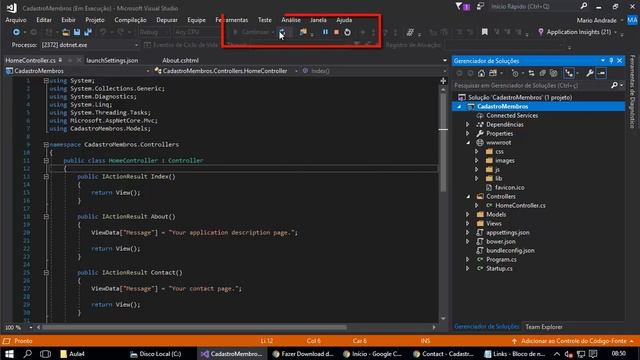
Task: Click the Save All toolbar icon
Action: pos(88,32)
